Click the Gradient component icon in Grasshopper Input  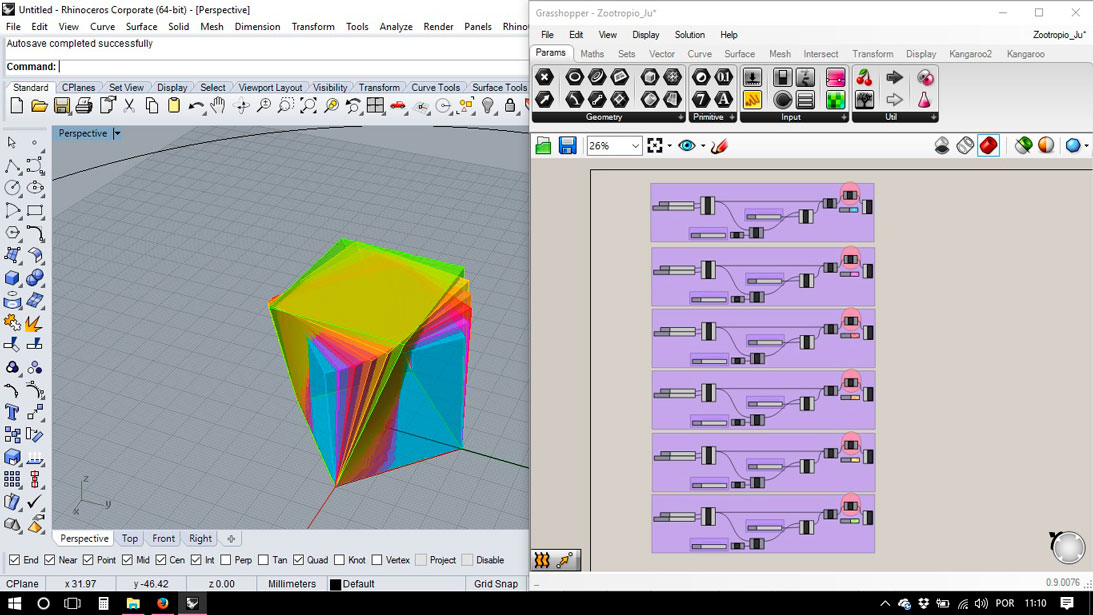point(835,77)
